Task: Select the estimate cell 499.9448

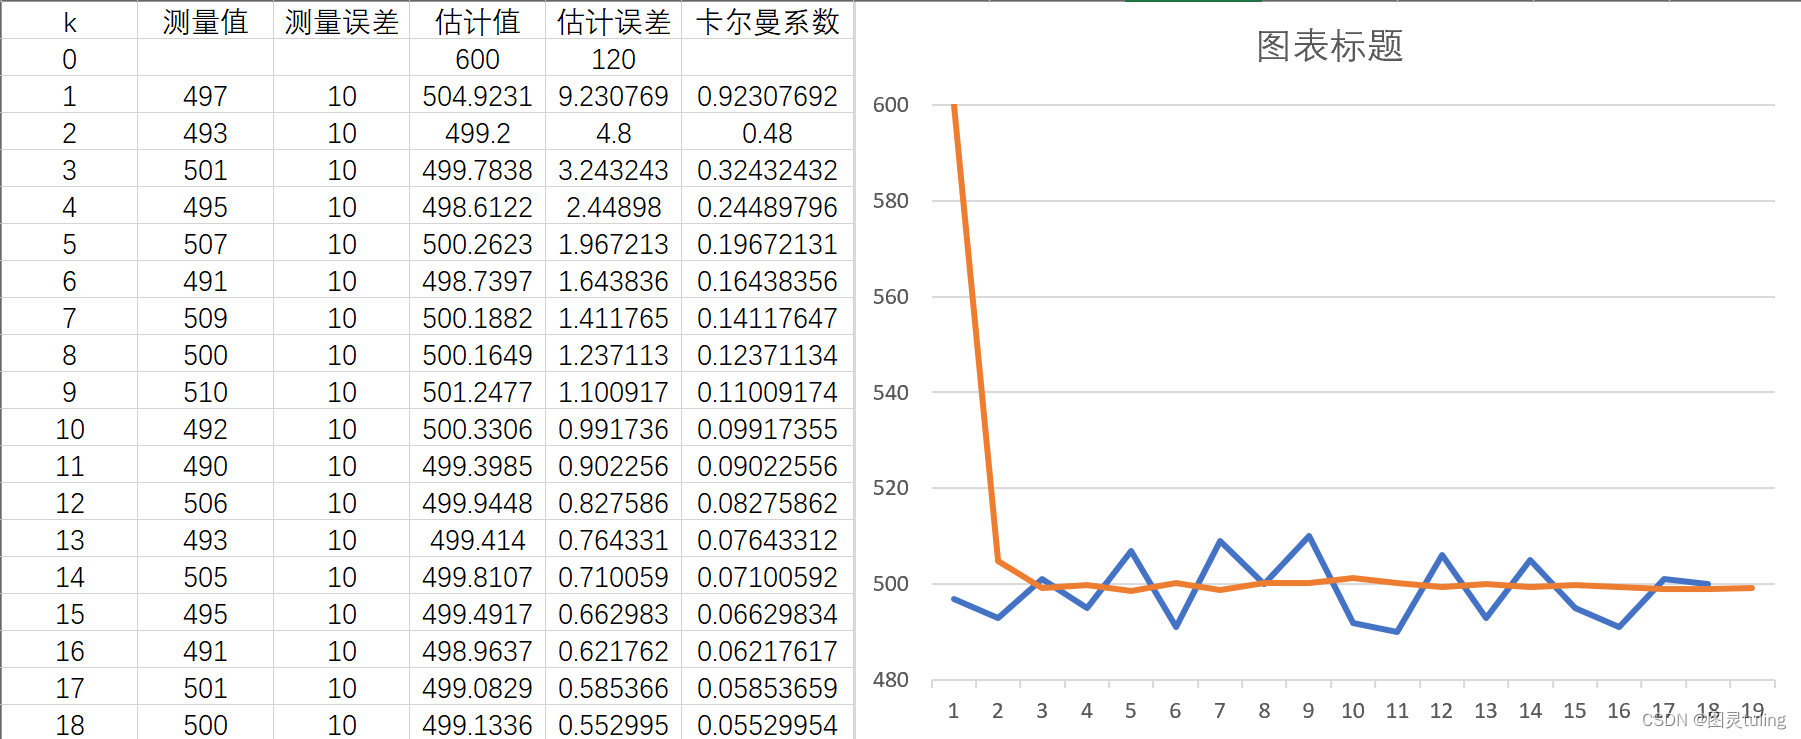Action: pos(477,503)
